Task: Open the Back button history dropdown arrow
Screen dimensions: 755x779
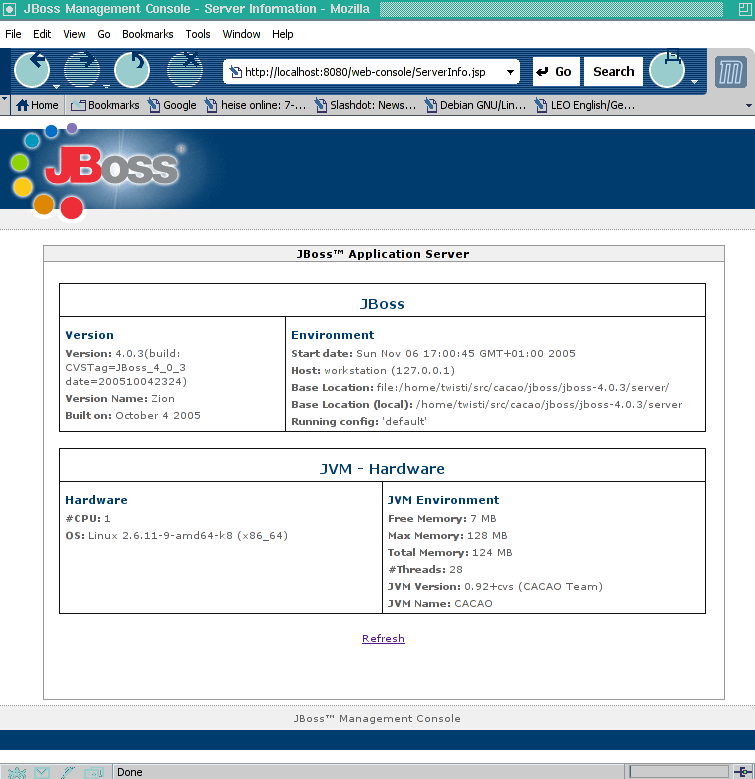Action: [56, 86]
